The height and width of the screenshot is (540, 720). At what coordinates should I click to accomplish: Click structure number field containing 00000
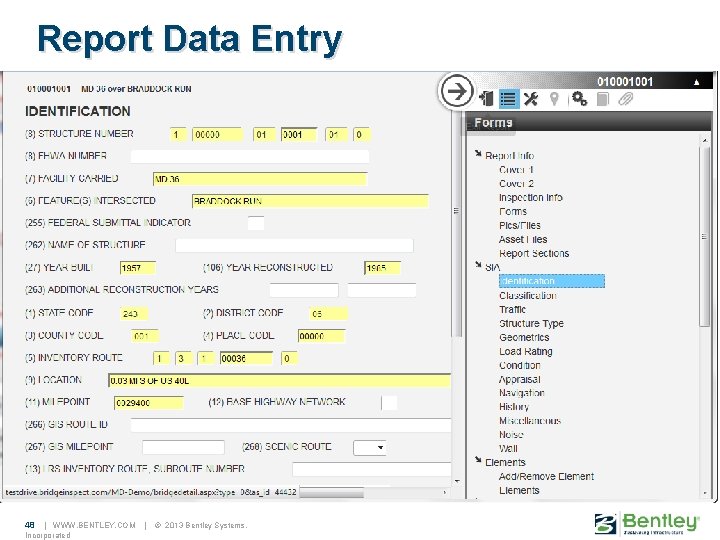217,135
